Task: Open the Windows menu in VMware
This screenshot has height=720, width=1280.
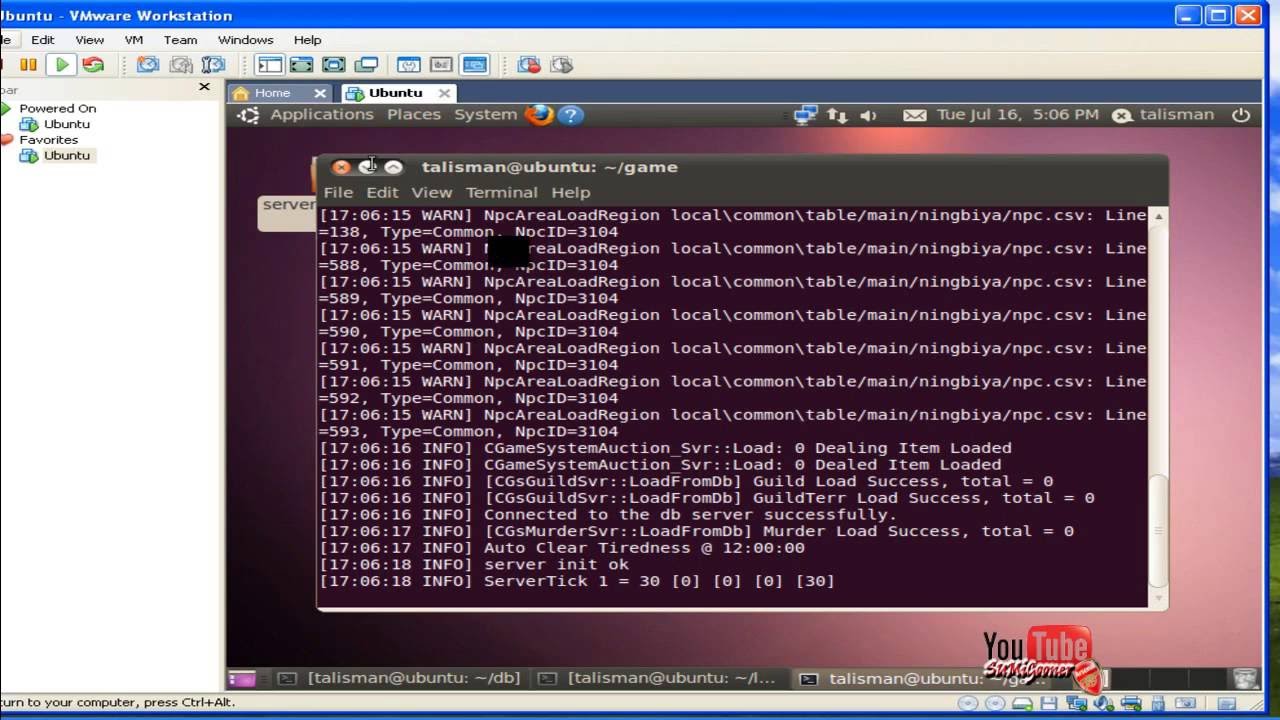Action: click(245, 40)
